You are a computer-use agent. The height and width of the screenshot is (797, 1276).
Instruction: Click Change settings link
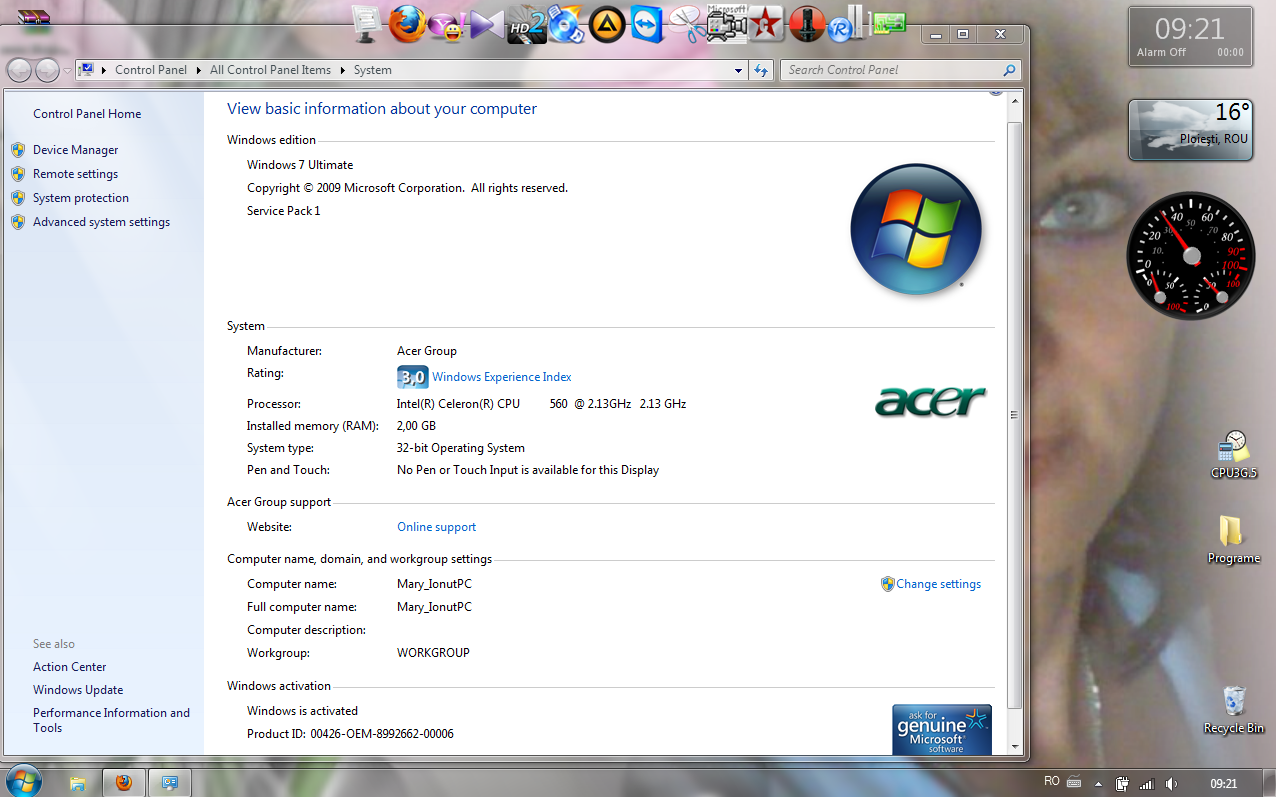(938, 584)
